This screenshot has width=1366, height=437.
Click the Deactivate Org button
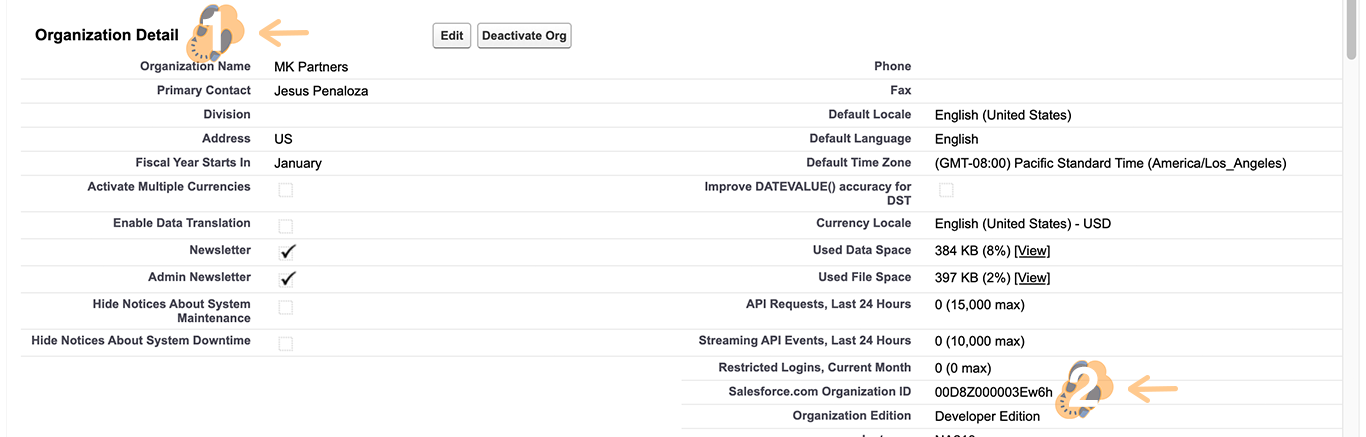[x=524, y=36]
